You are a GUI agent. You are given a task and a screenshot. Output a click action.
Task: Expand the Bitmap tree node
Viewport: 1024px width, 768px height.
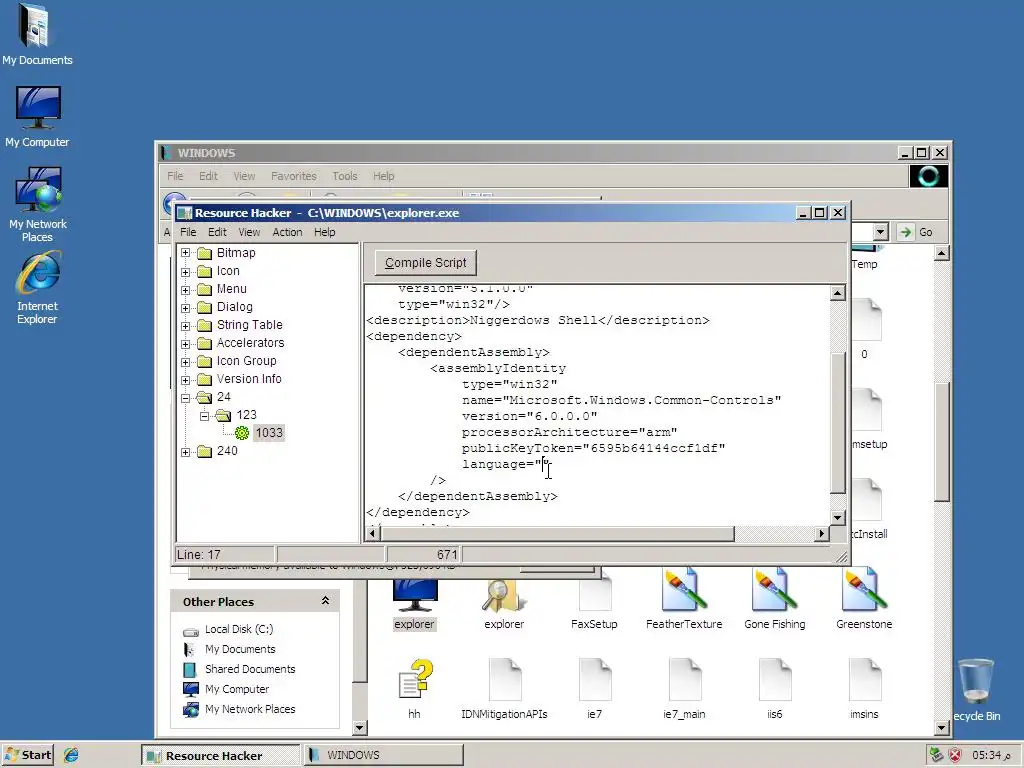pos(185,253)
